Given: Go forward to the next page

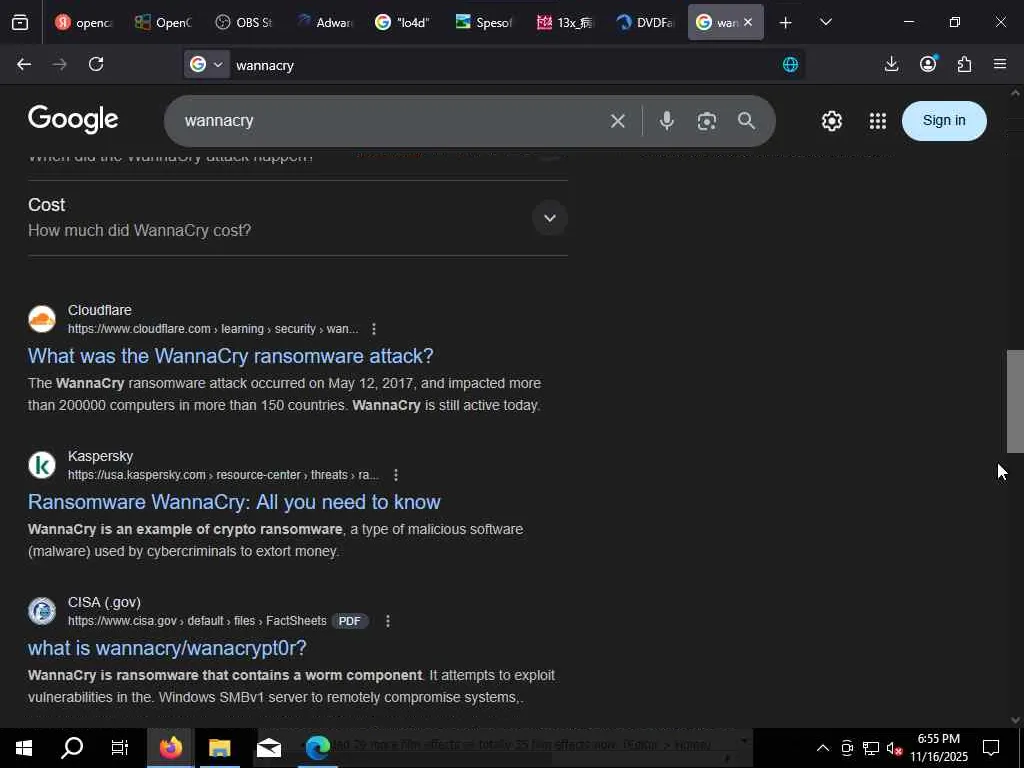Looking at the screenshot, I should click(x=59, y=64).
